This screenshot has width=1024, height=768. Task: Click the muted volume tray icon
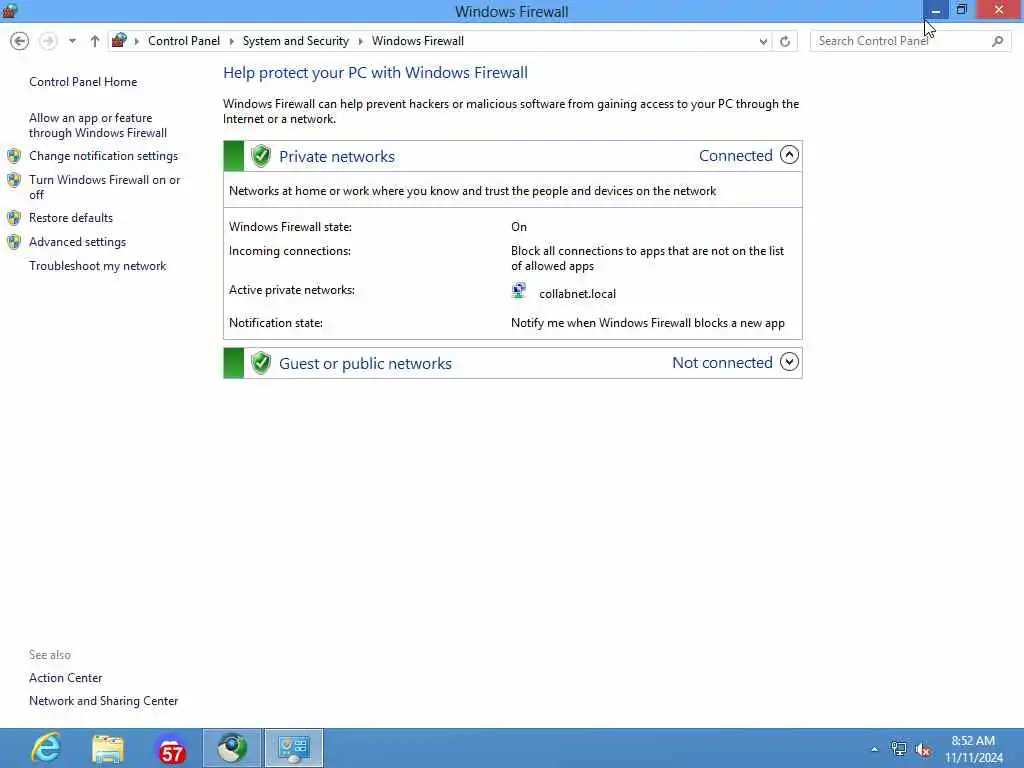pyautogui.click(x=923, y=749)
